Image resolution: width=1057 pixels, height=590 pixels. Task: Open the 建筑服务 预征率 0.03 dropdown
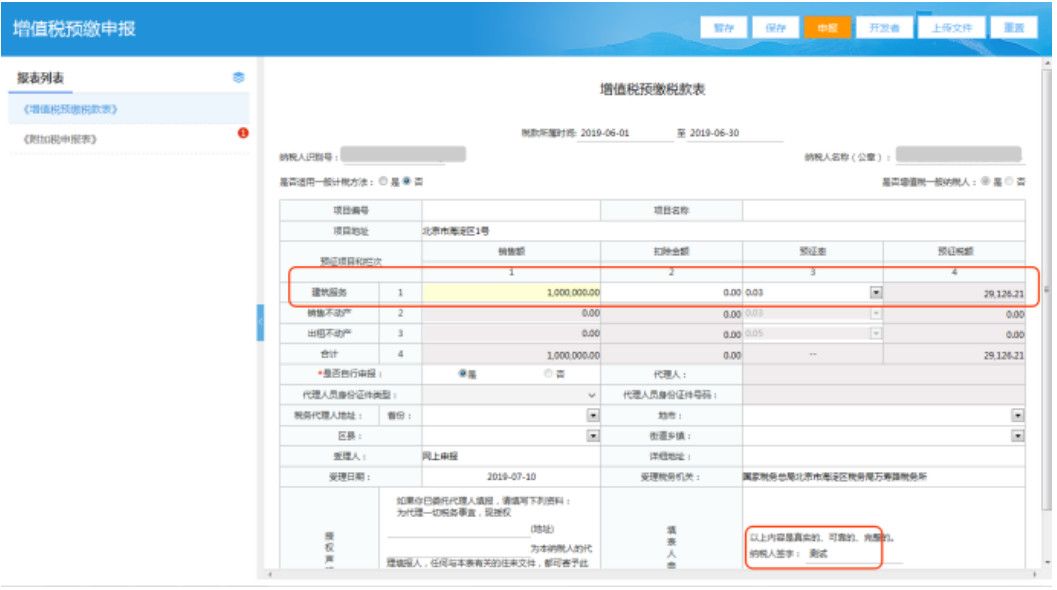pos(876,293)
